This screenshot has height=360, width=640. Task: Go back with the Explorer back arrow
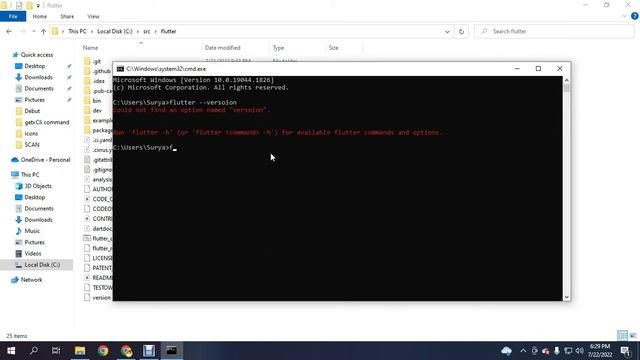point(9,31)
